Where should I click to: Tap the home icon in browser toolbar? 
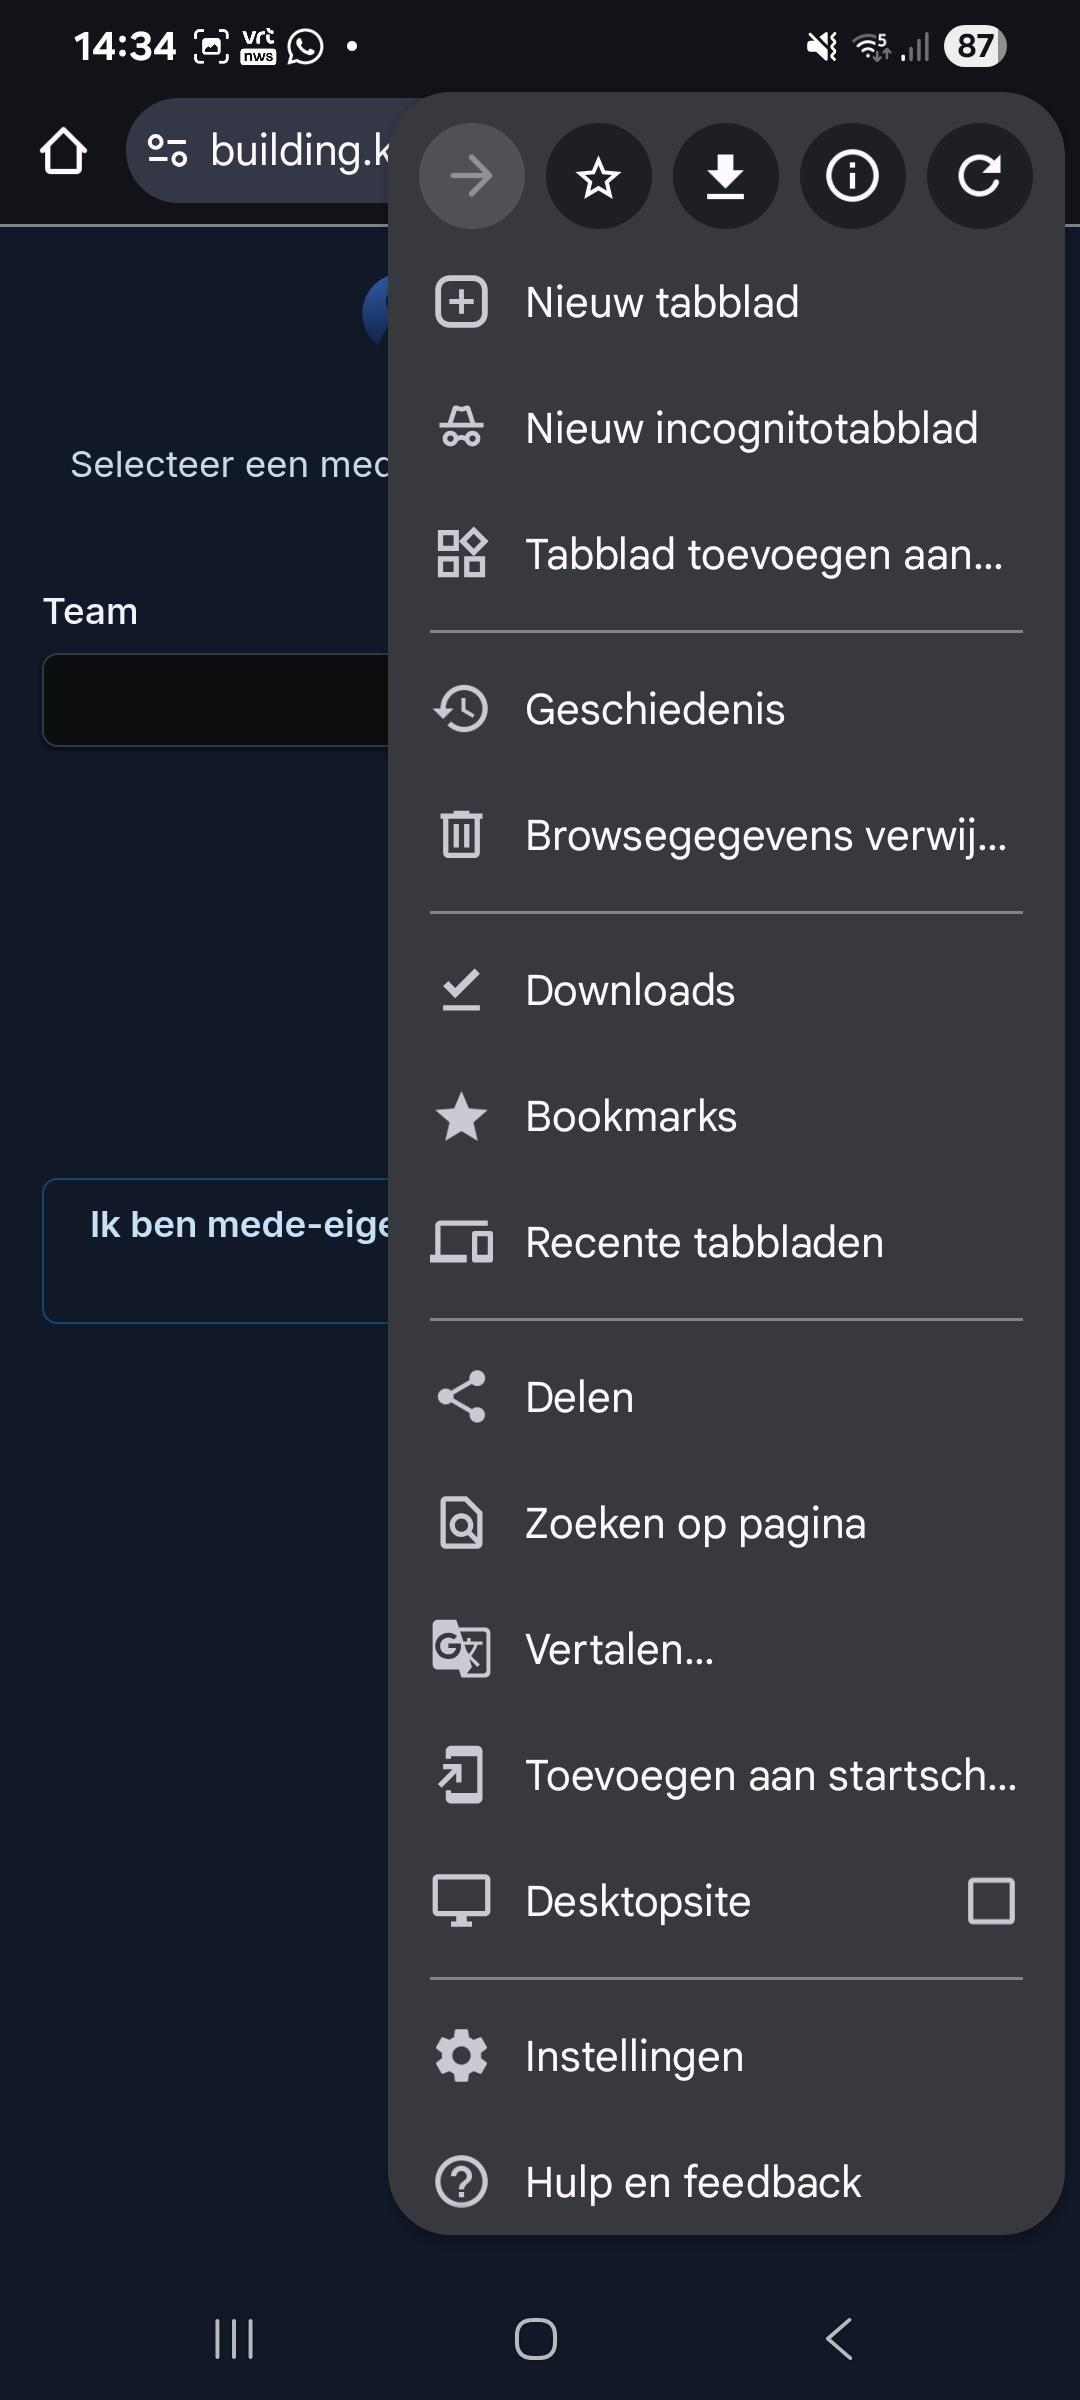pos(64,152)
